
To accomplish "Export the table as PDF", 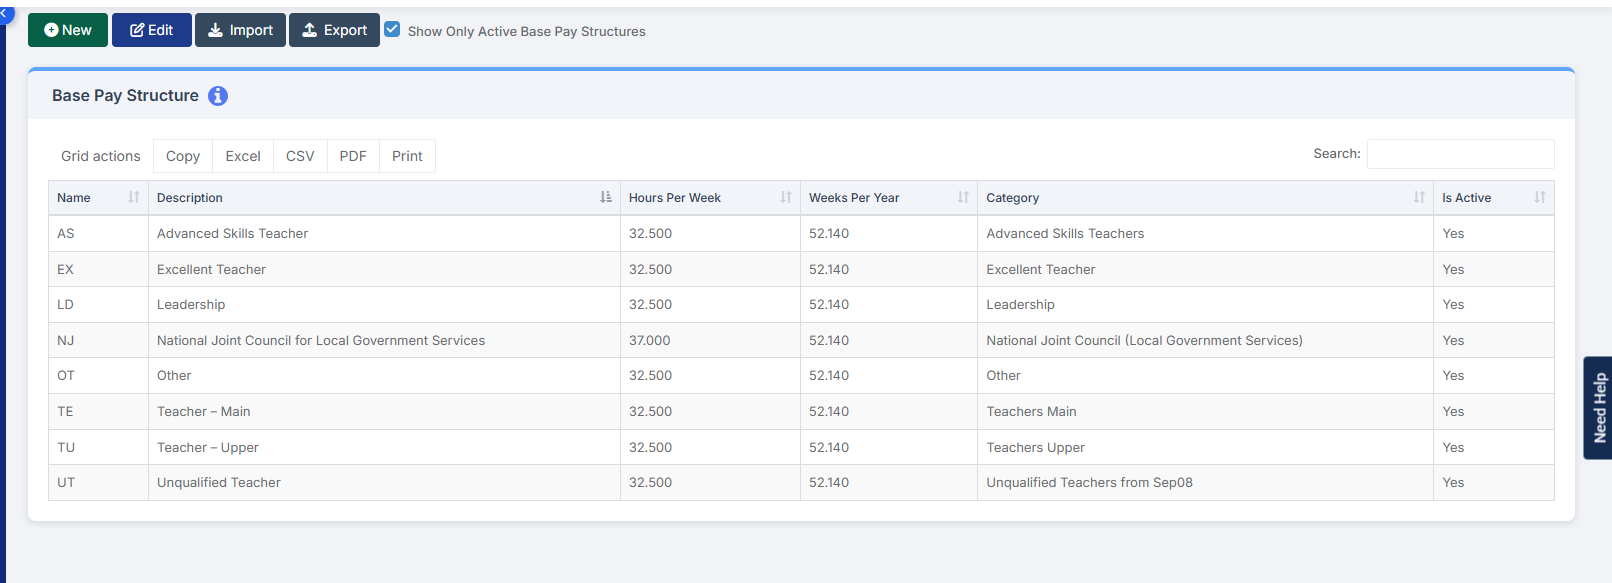I will point(353,156).
